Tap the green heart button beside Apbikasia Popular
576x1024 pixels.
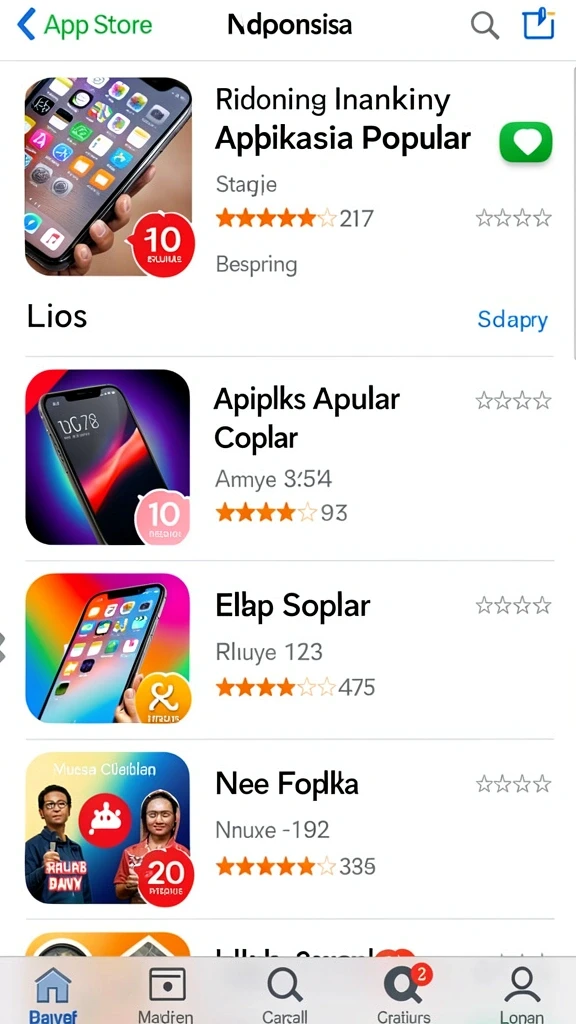[526, 142]
